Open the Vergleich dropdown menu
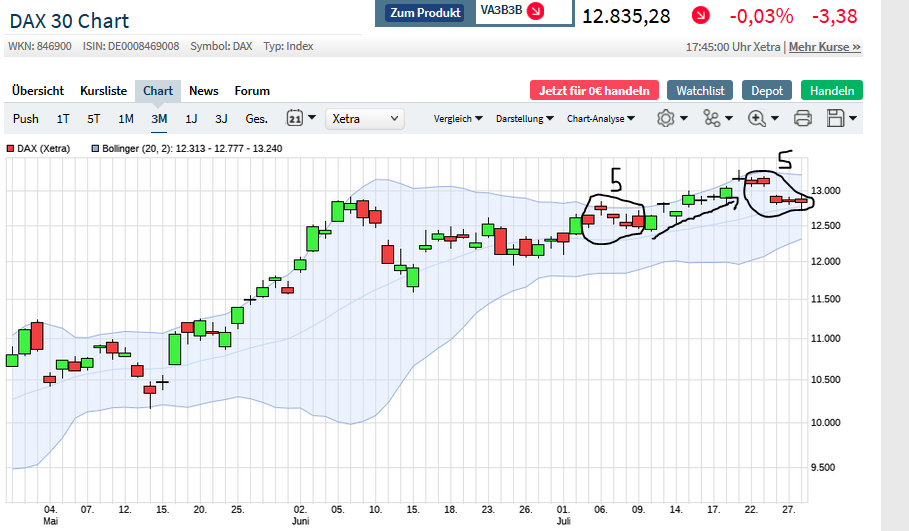909x531 pixels. pyautogui.click(x=458, y=119)
